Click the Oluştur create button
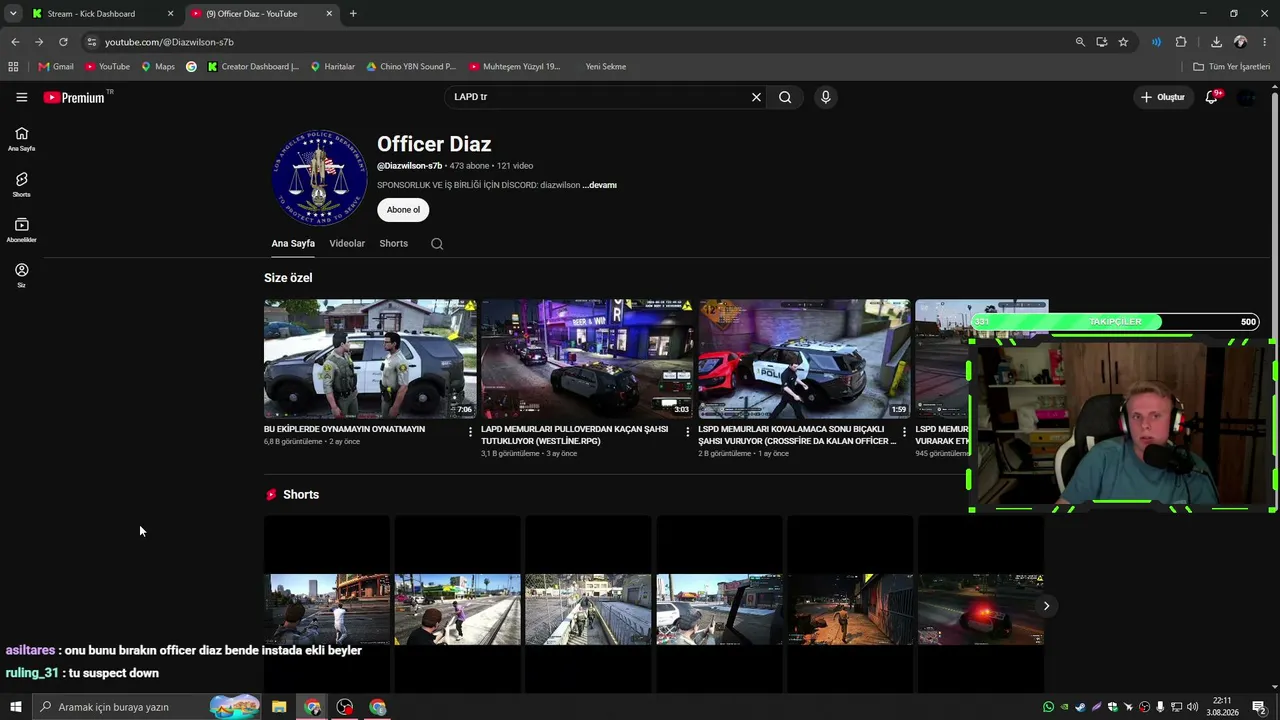This screenshot has width=1280, height=720. [x=1163, y=97]
